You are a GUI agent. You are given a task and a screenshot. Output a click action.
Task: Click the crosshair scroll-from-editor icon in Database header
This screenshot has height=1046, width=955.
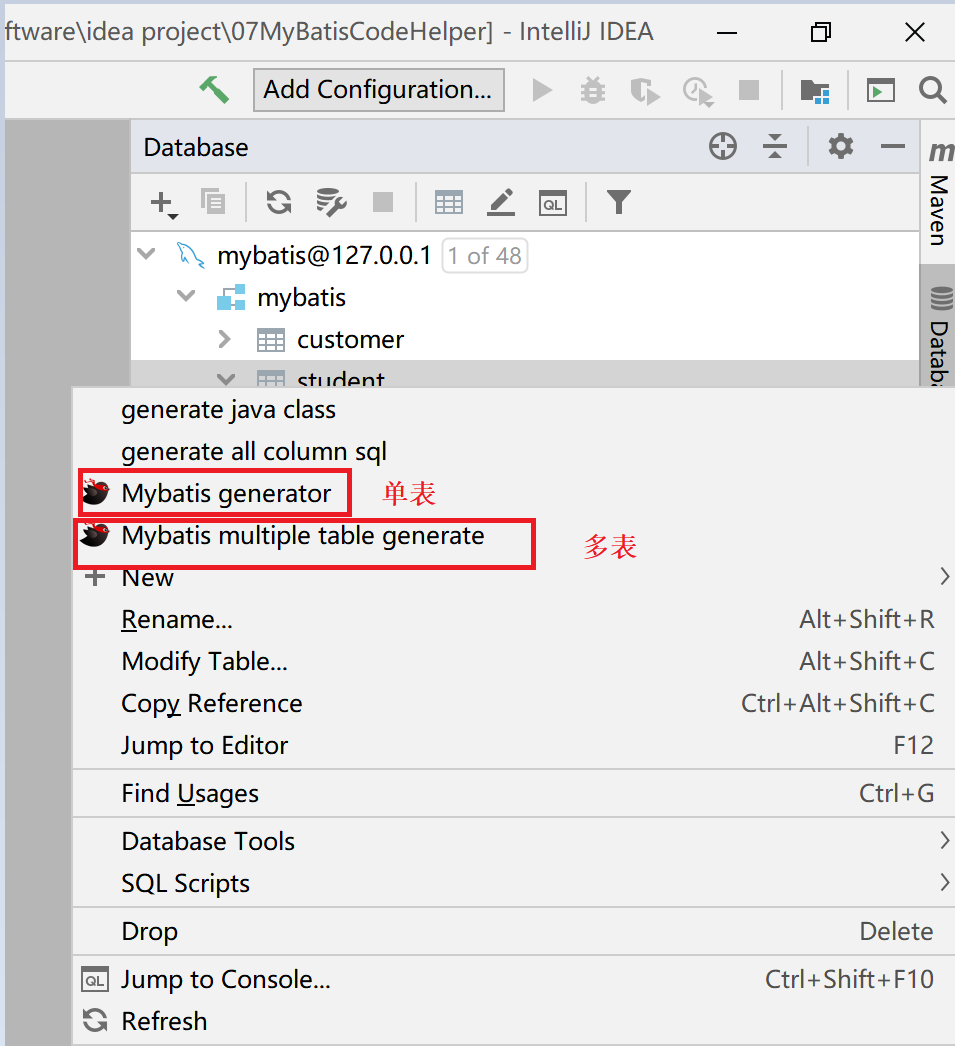[x=723, y=146]
